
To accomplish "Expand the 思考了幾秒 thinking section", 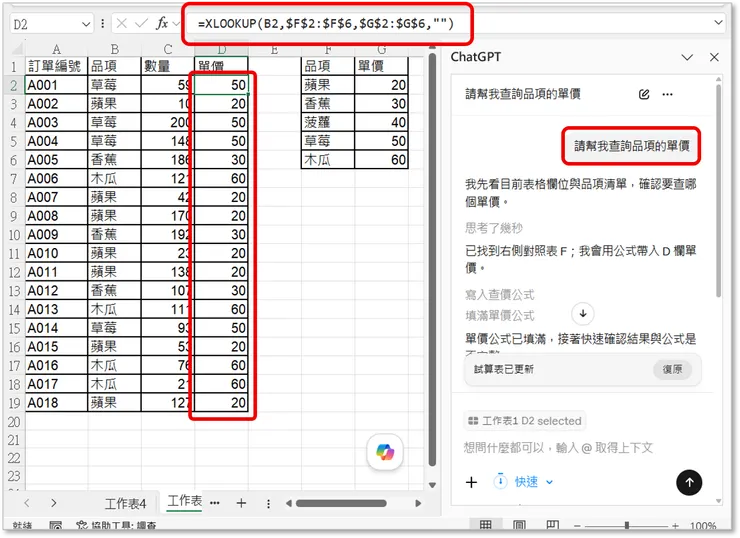I will (494, 228).
